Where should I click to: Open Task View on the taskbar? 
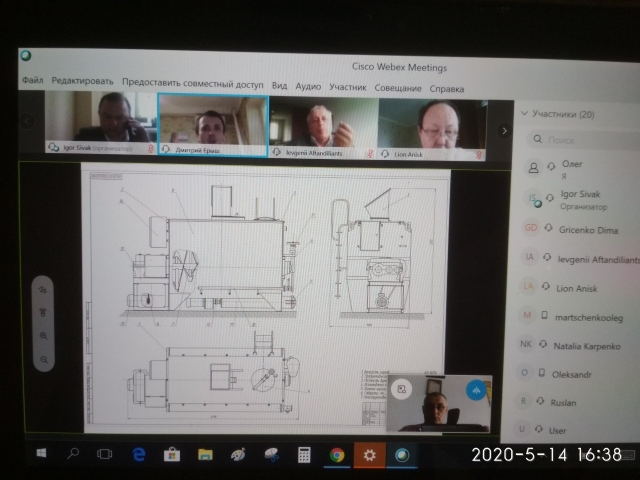coord(104,454)
